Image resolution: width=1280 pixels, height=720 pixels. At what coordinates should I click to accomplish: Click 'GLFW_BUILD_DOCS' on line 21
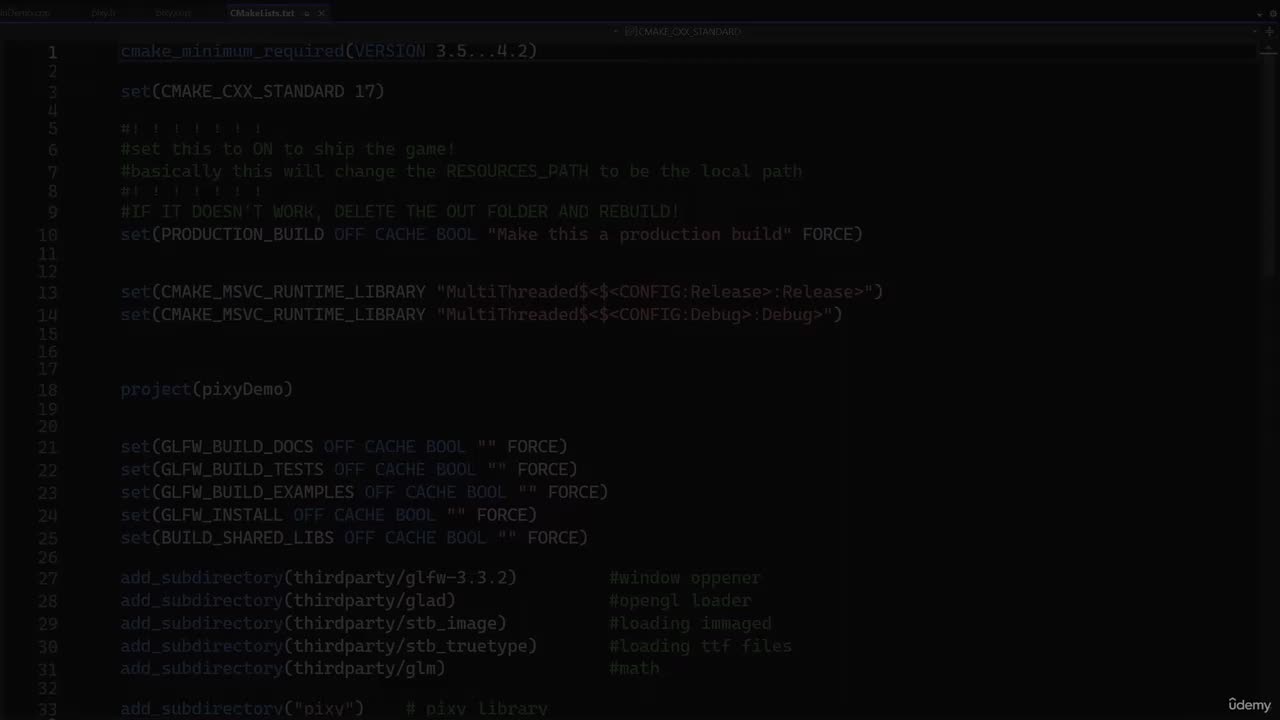click(237, 446)
